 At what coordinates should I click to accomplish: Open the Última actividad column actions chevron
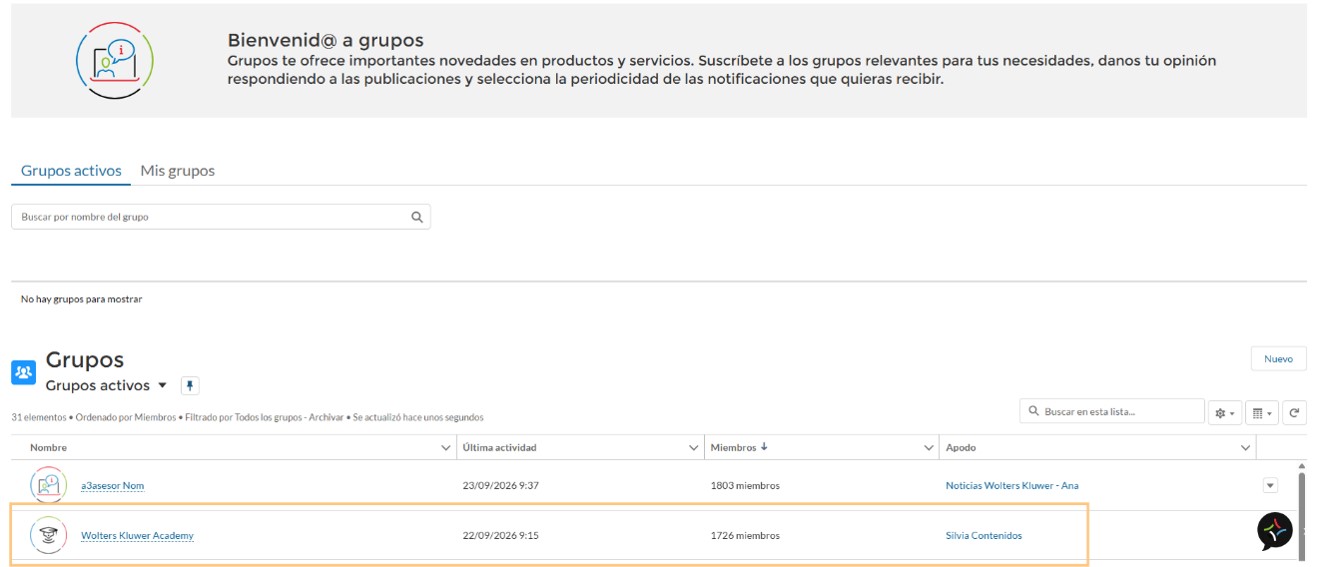(x=694, y=448)
